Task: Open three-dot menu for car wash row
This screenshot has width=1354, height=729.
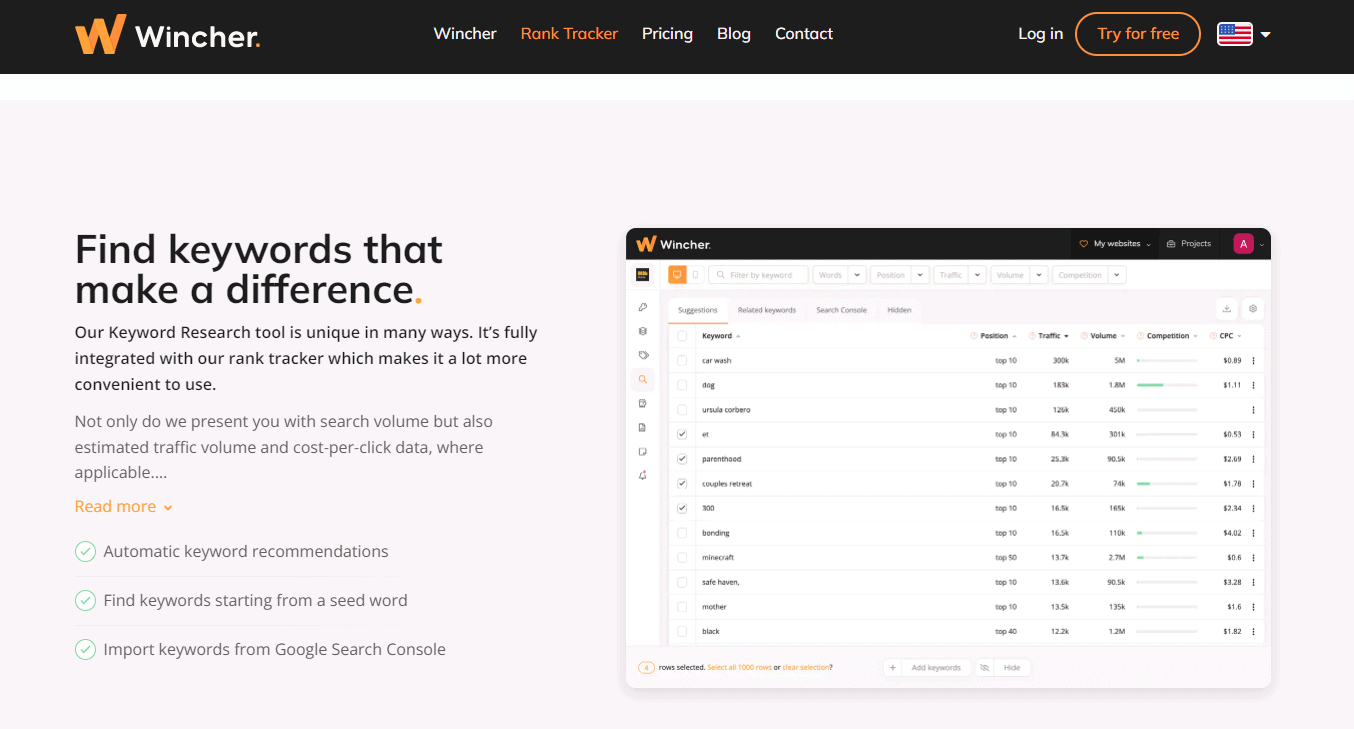Action: point(1253,361)
